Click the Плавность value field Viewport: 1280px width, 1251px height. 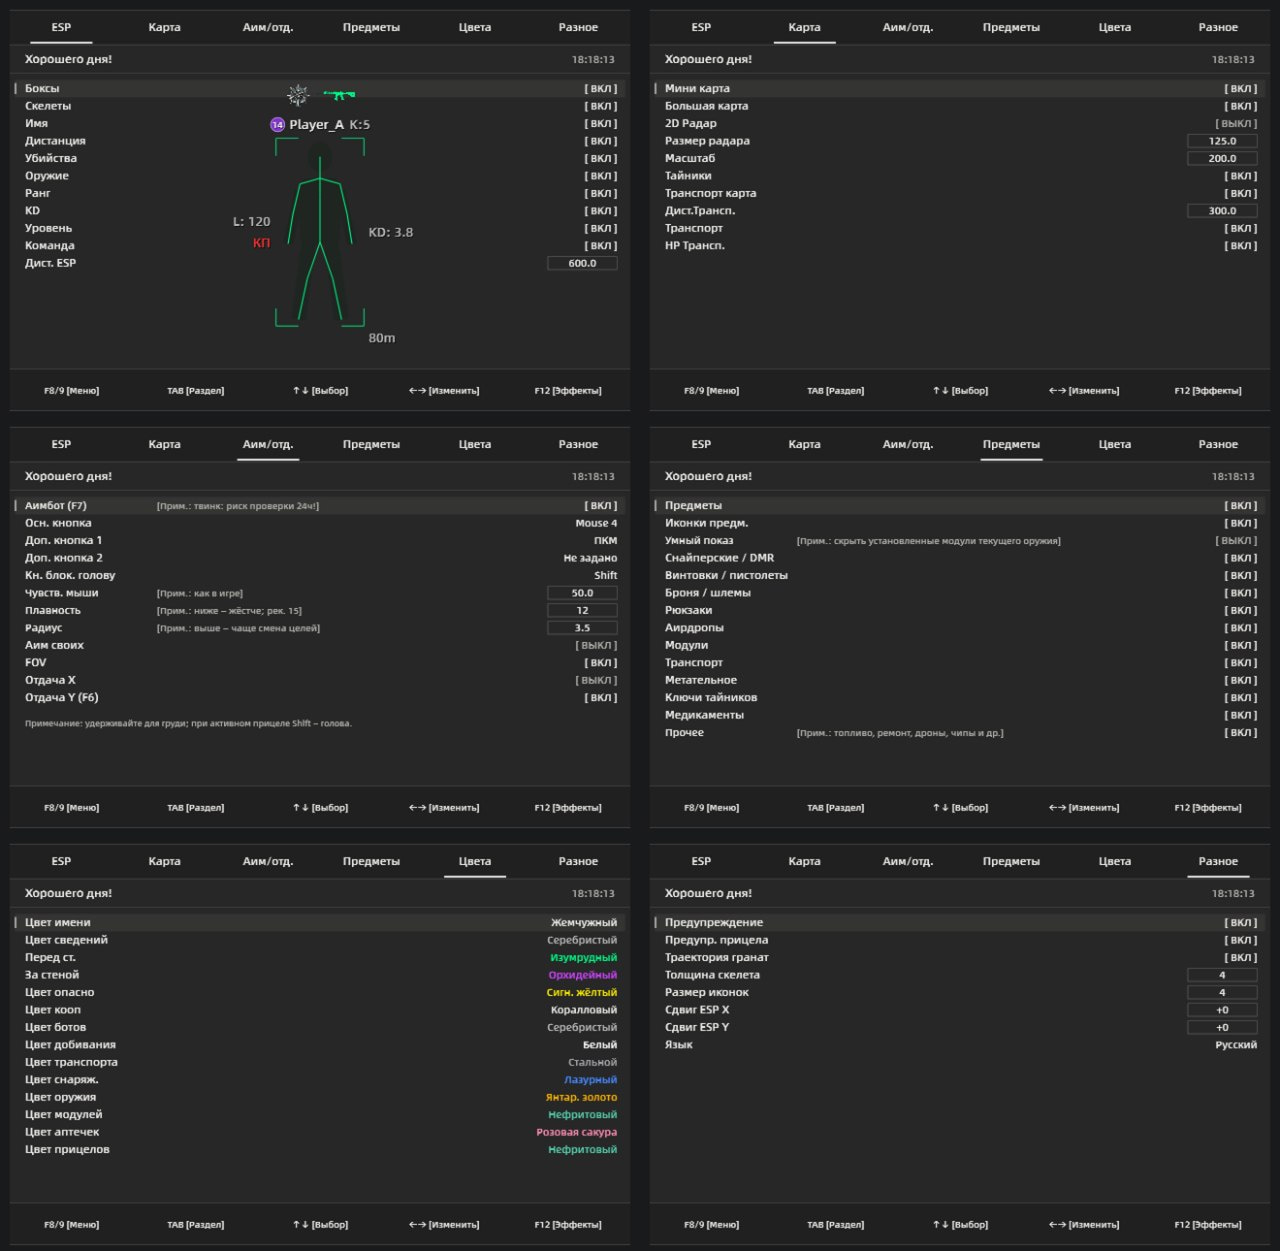(582, 611)
